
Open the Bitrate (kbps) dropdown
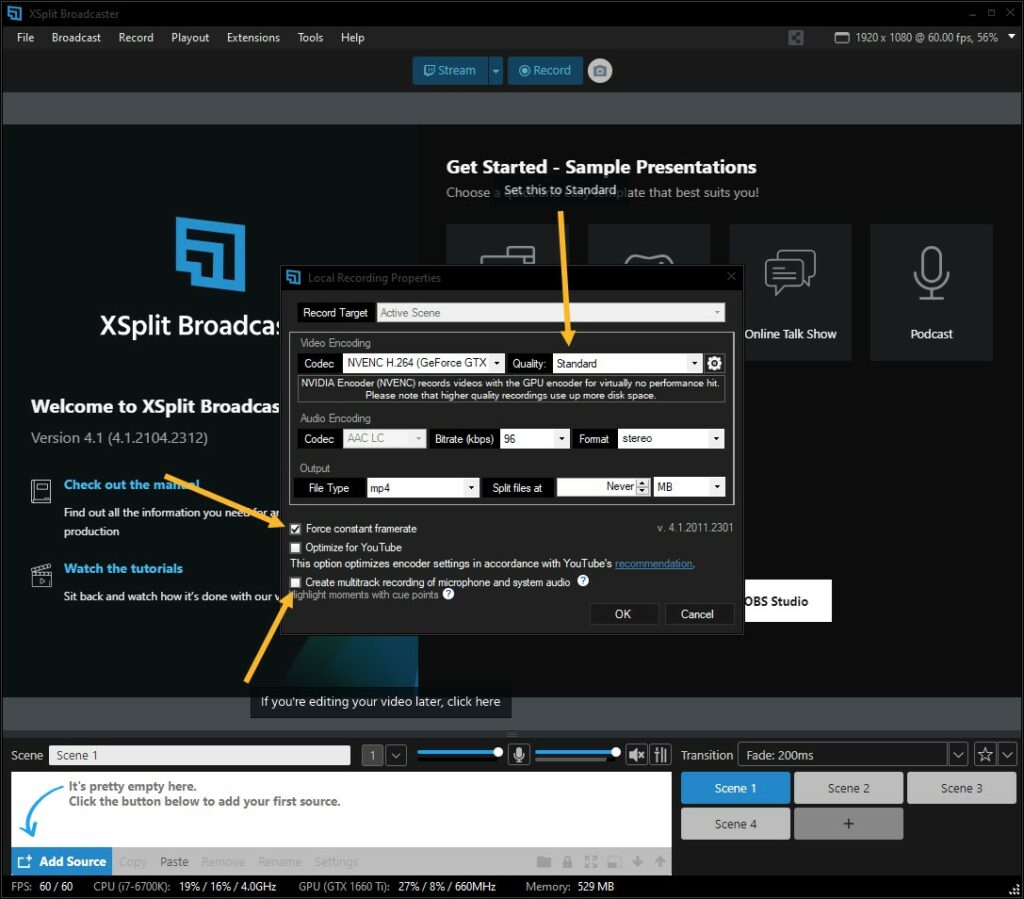click(x=535, y=439)
